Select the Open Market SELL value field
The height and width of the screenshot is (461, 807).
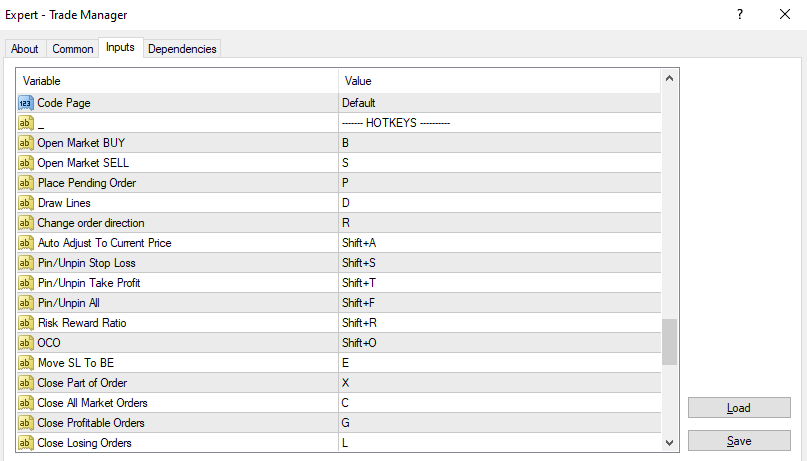[500, 163]
